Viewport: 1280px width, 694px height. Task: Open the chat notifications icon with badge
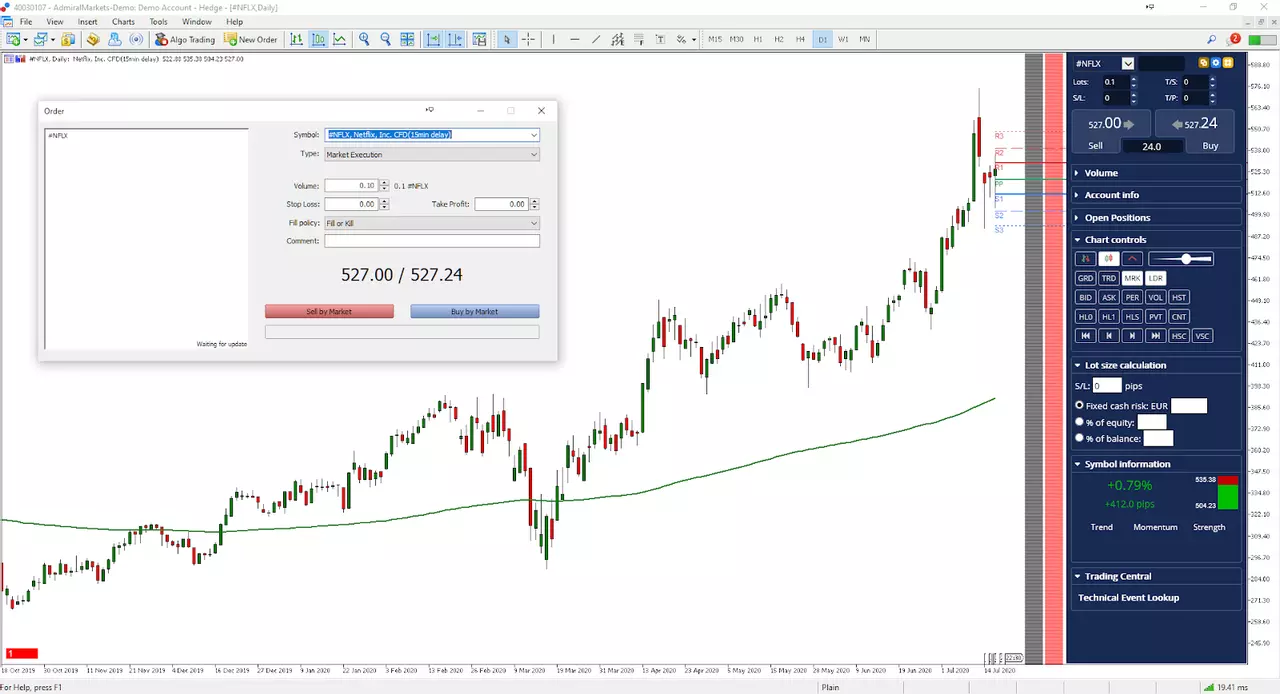1233,40
